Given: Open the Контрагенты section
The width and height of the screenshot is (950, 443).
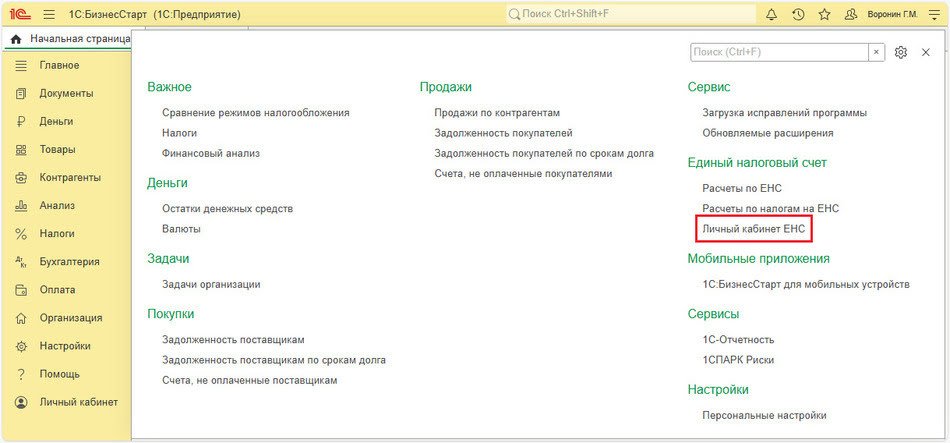Looking at the screenshot, I should click(x=70, y=178).
